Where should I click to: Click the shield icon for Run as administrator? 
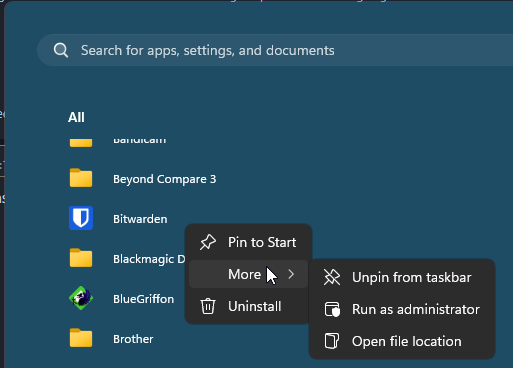[x=332, y=309]
